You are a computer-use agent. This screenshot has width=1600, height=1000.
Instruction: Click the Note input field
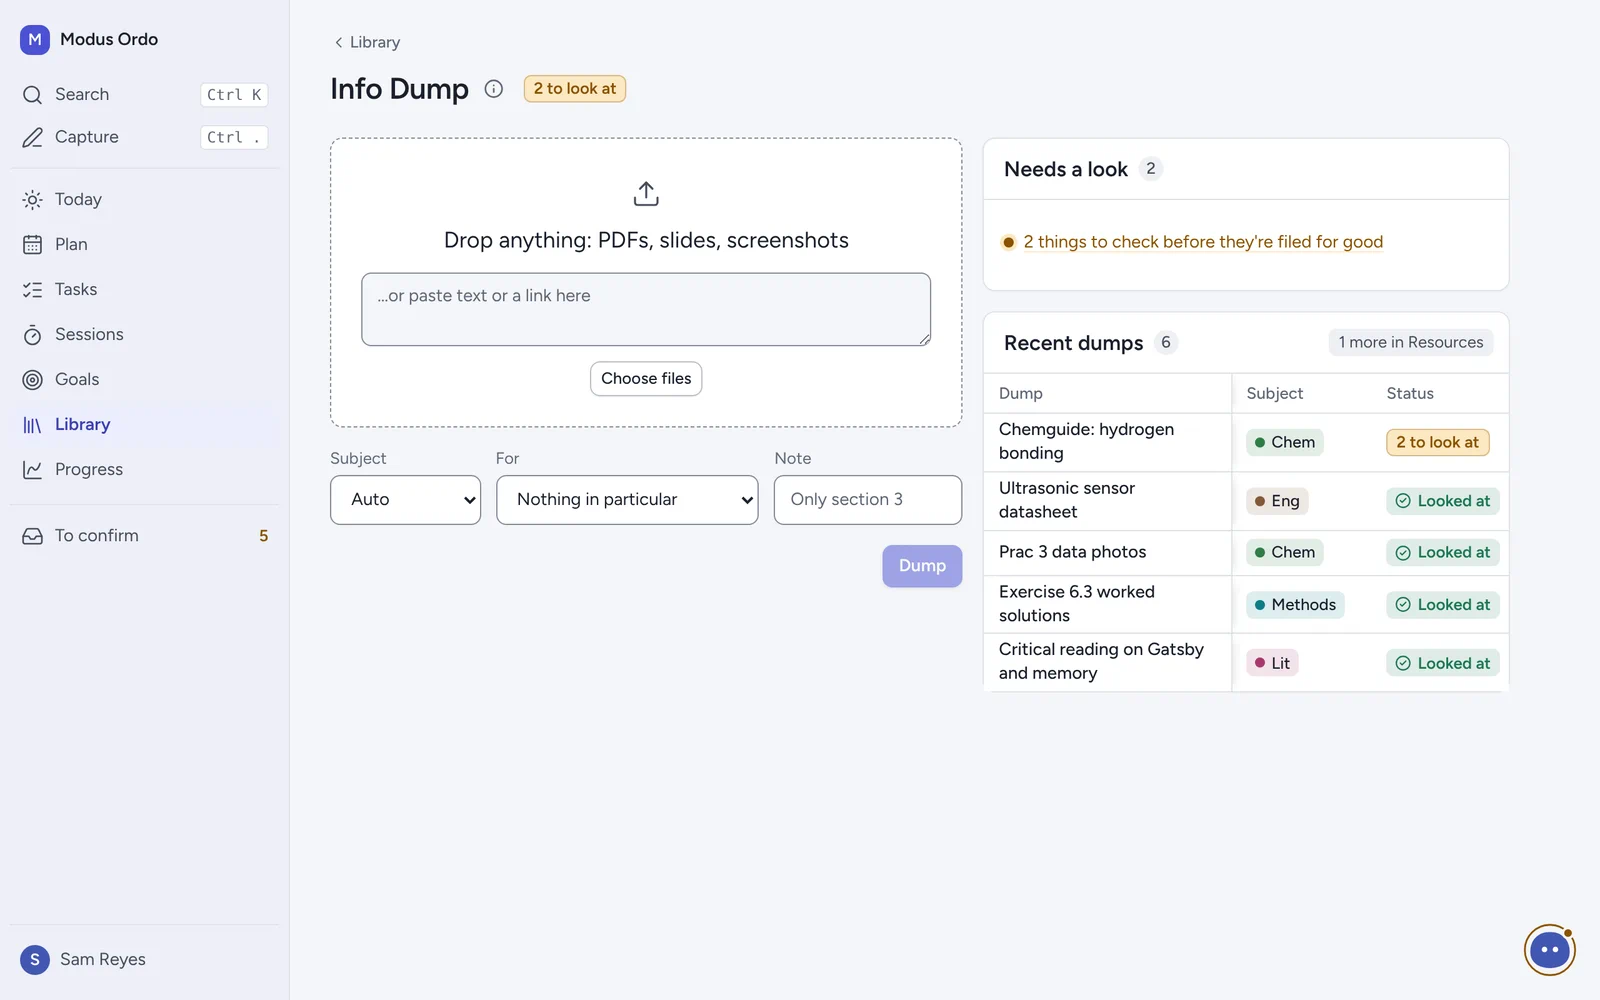[868, 500]
